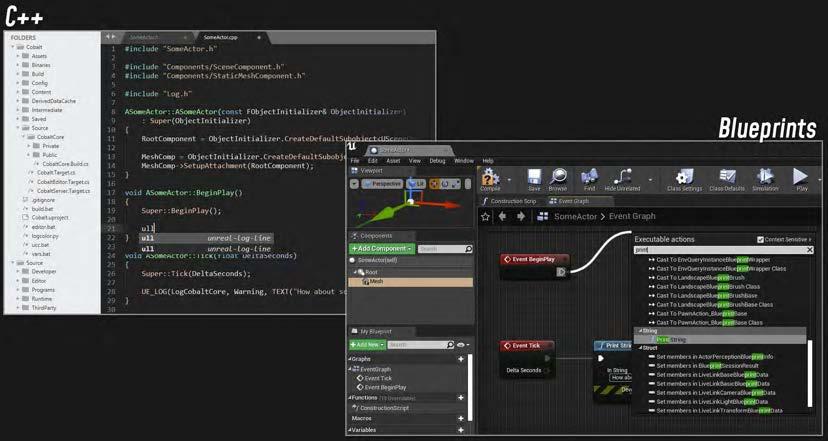Collapse the Graphs section in My Blueprint
828x441 pixels.
[x=350, y=359]
